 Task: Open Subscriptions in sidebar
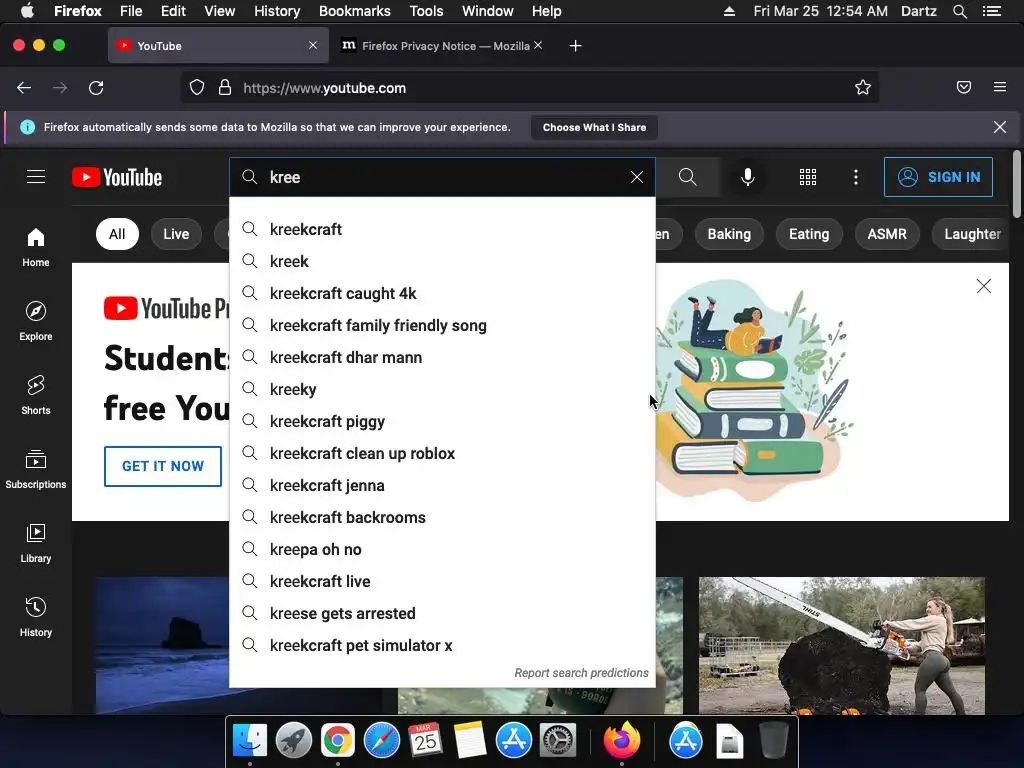pos(36,469)
